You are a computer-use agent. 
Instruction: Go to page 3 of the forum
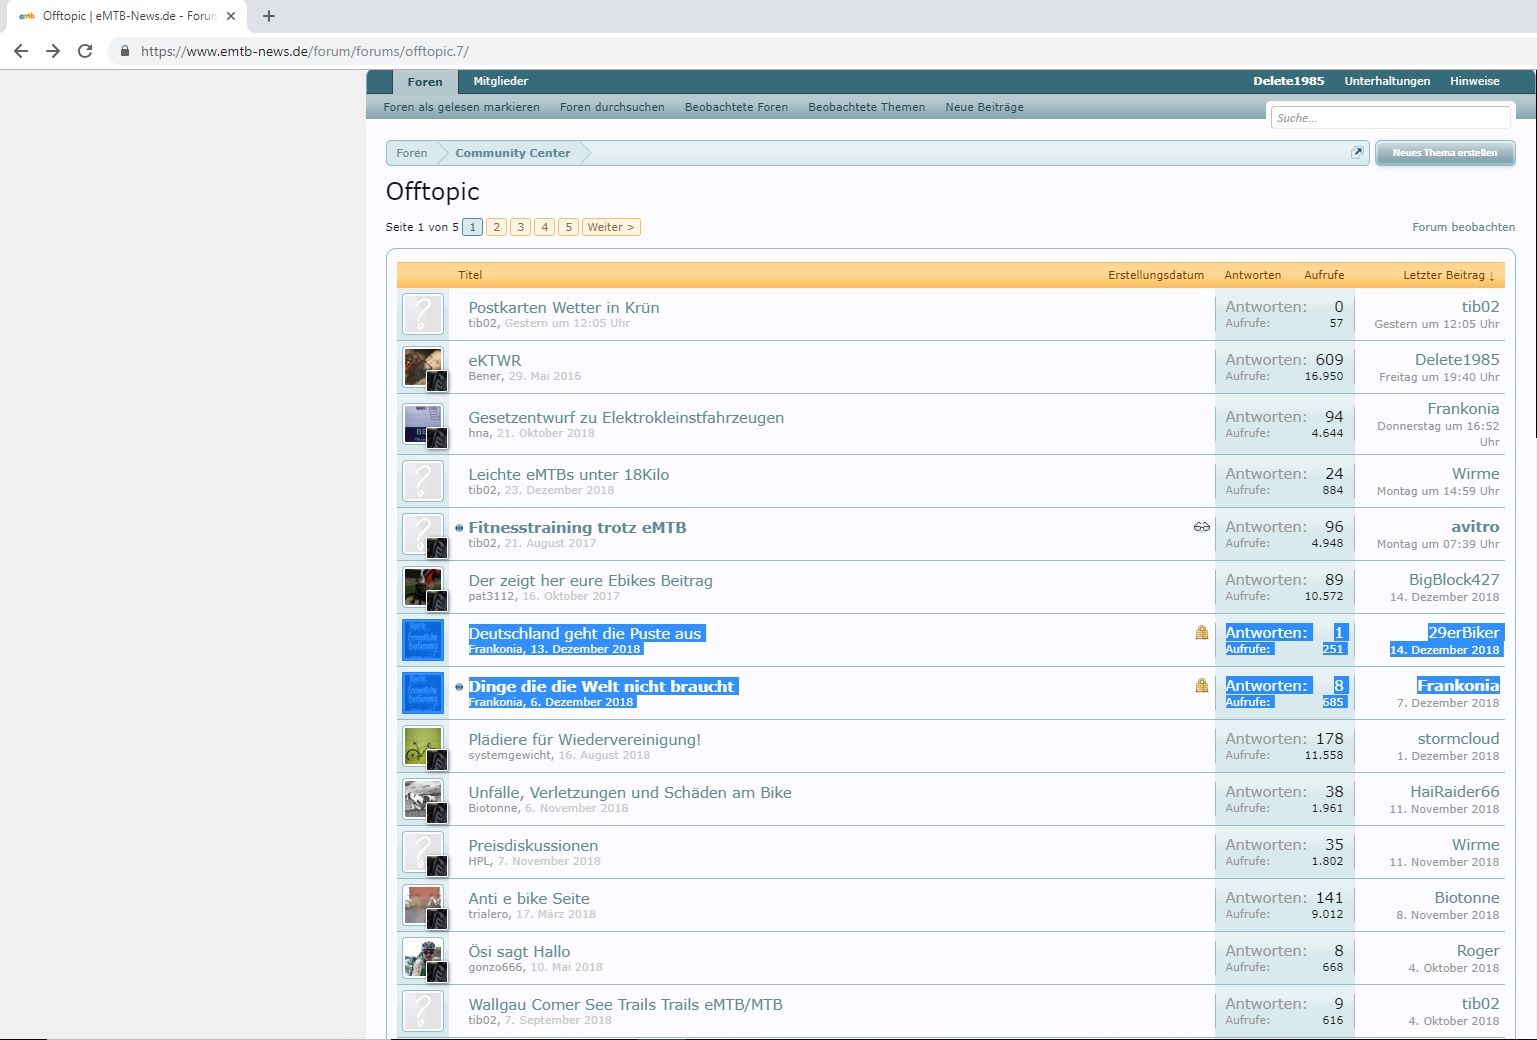[x=520, y=227]
